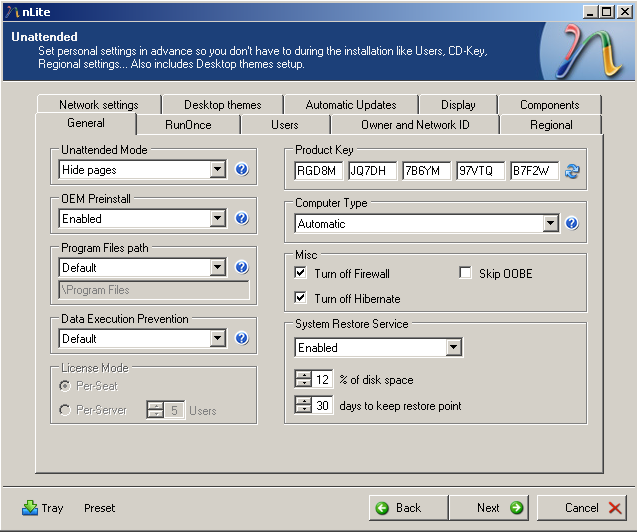
Task: Click help icon beside OEM Preinstall
Action: pyautogui.click(x=242, y=218)
